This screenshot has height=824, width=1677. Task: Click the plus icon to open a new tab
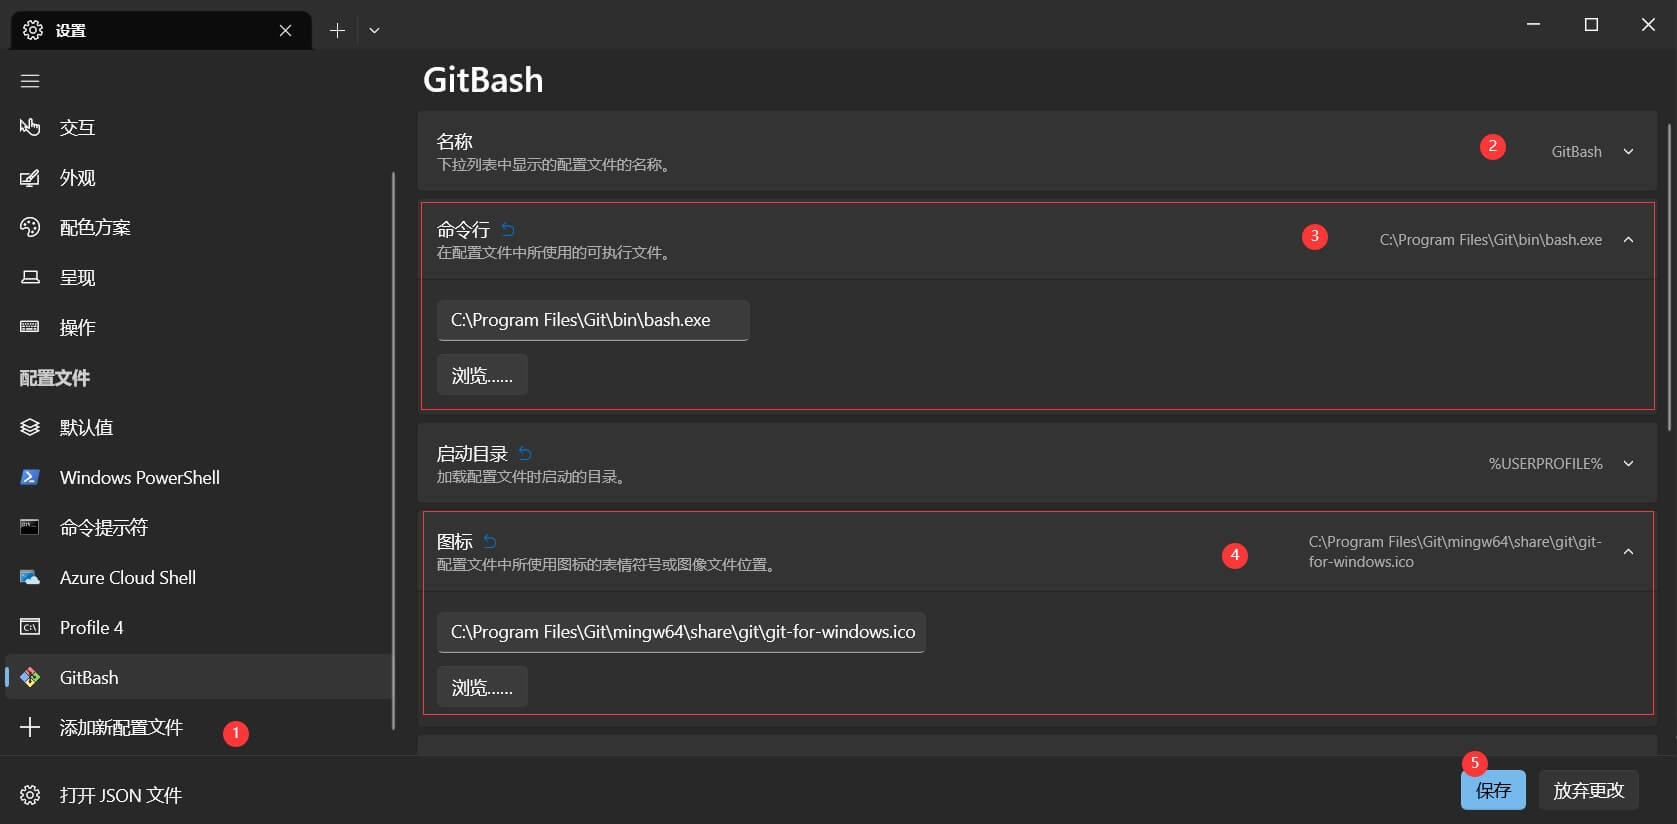(337, 31)
